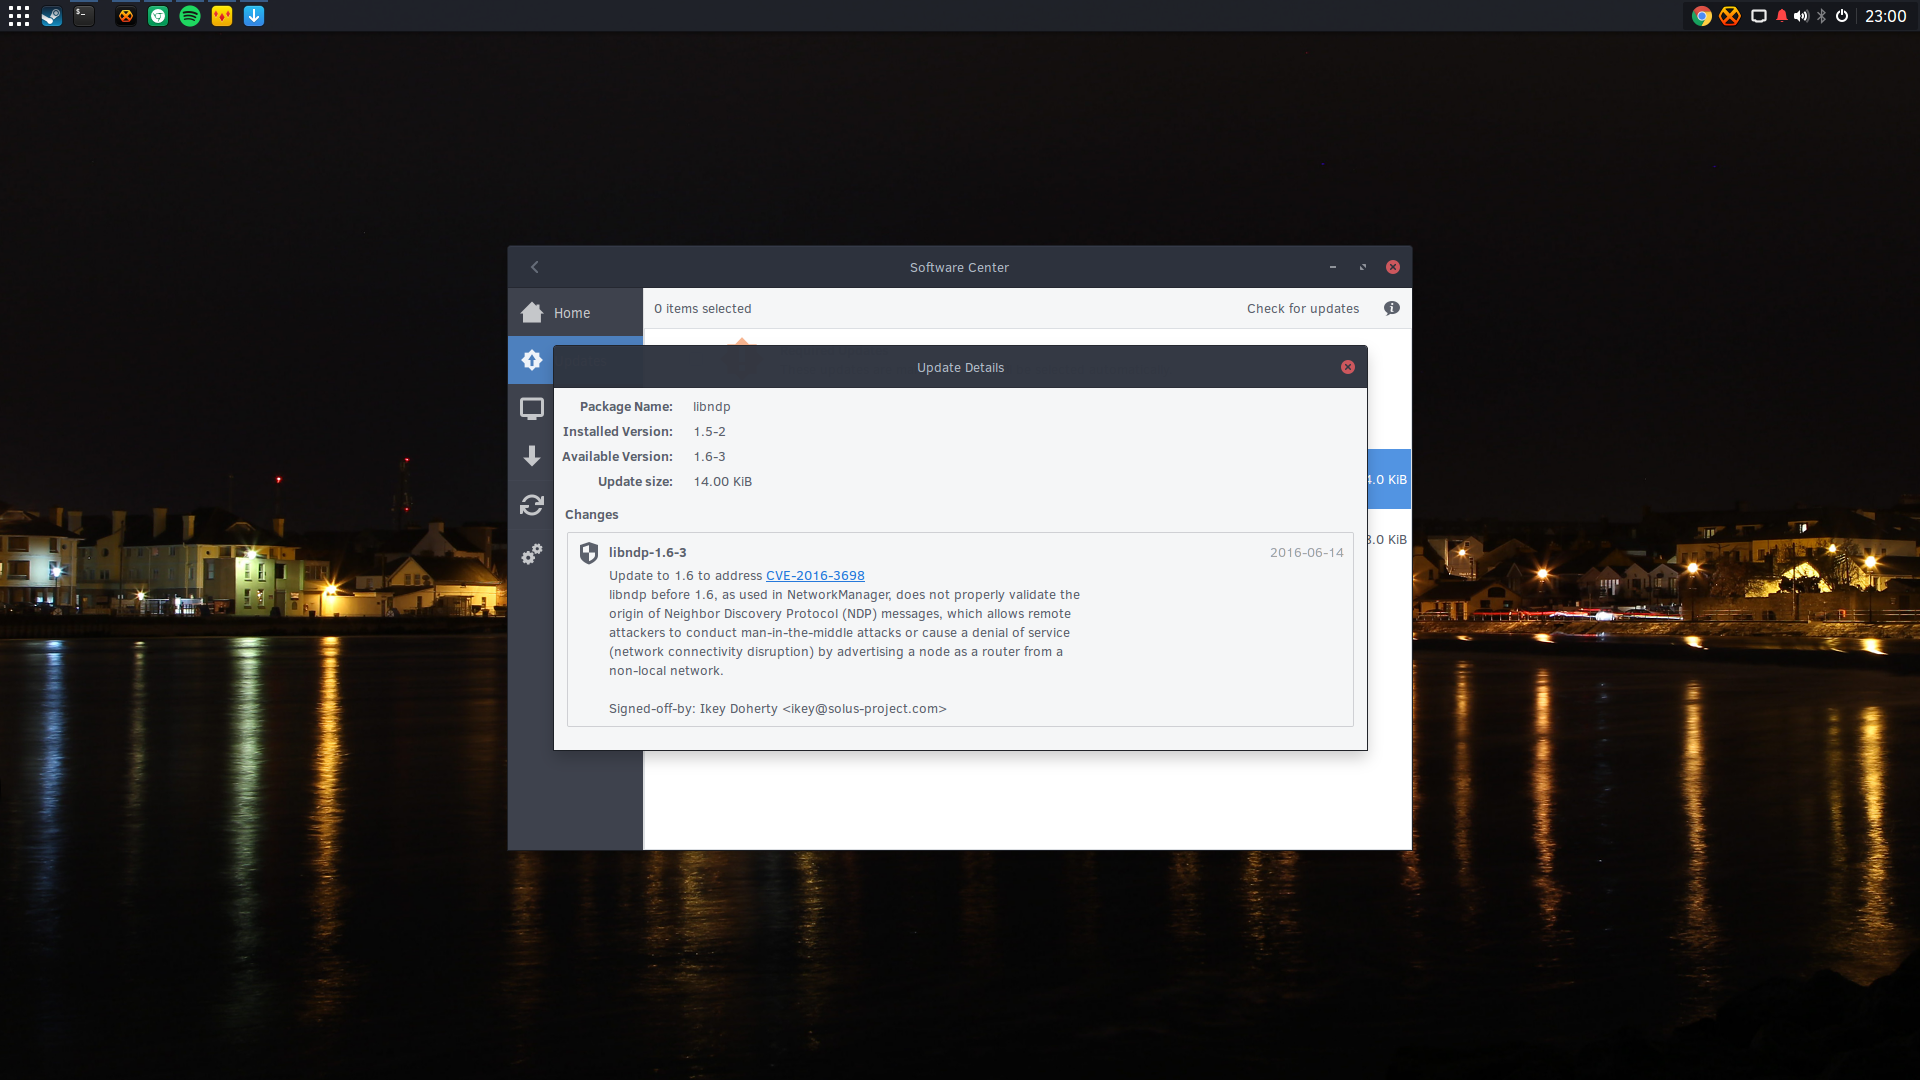
Task: Open the Installed monitor sidebar icon
Action: coord(531,408)
